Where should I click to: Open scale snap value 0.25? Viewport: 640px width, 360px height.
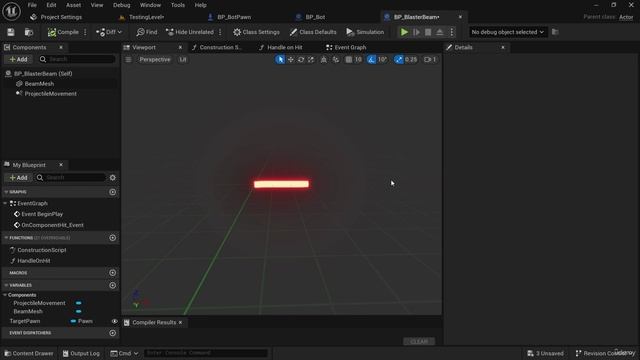pos(411,60)
